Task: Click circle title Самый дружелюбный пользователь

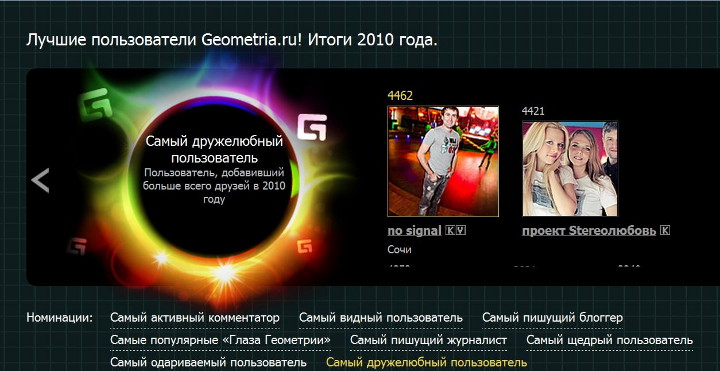Action: (x=214, y=150)
